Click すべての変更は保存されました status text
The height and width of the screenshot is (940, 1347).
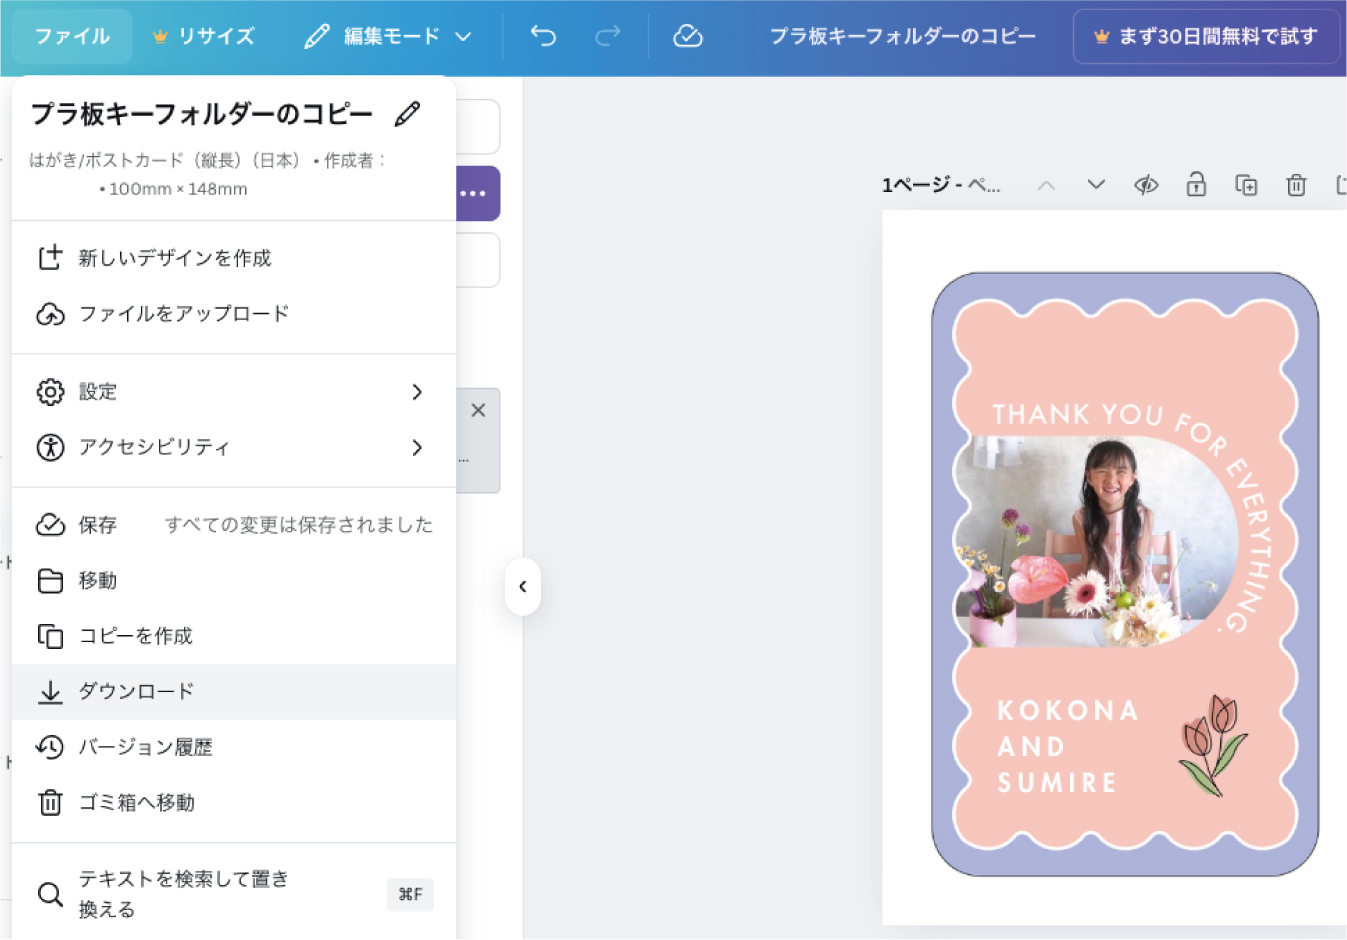(x=299, y=525)
